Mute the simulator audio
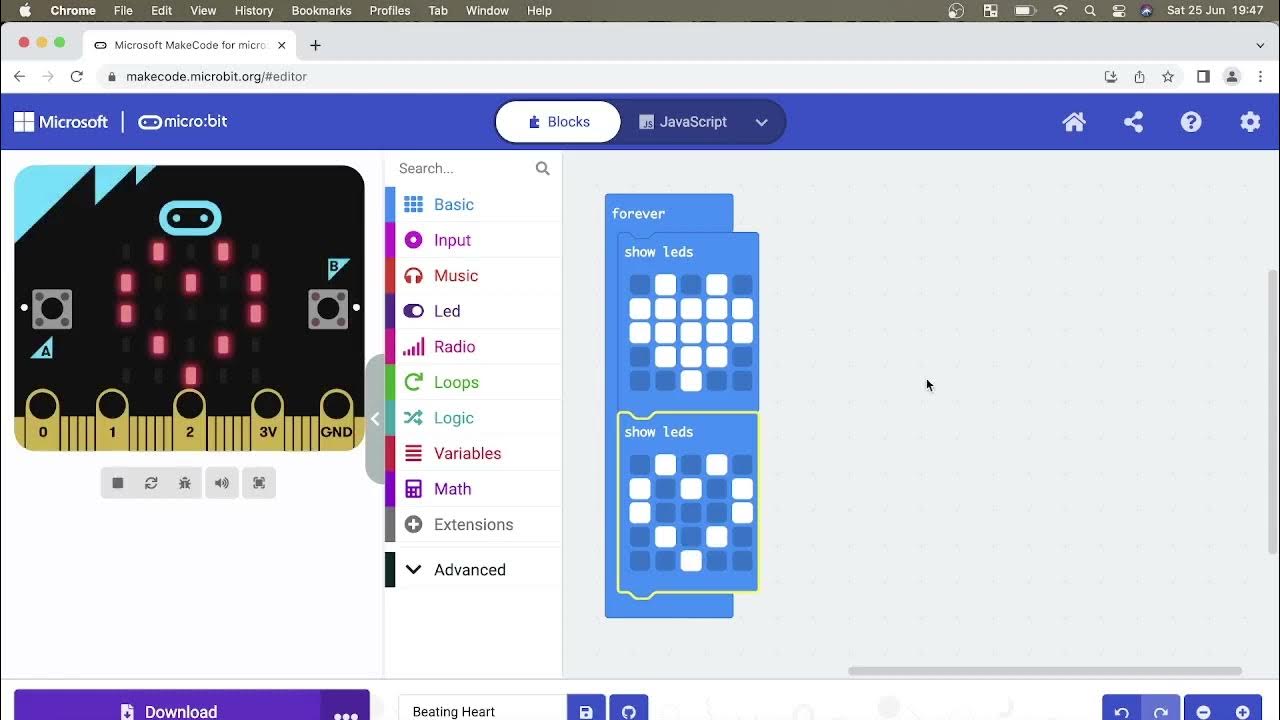 tap(222, 483)
